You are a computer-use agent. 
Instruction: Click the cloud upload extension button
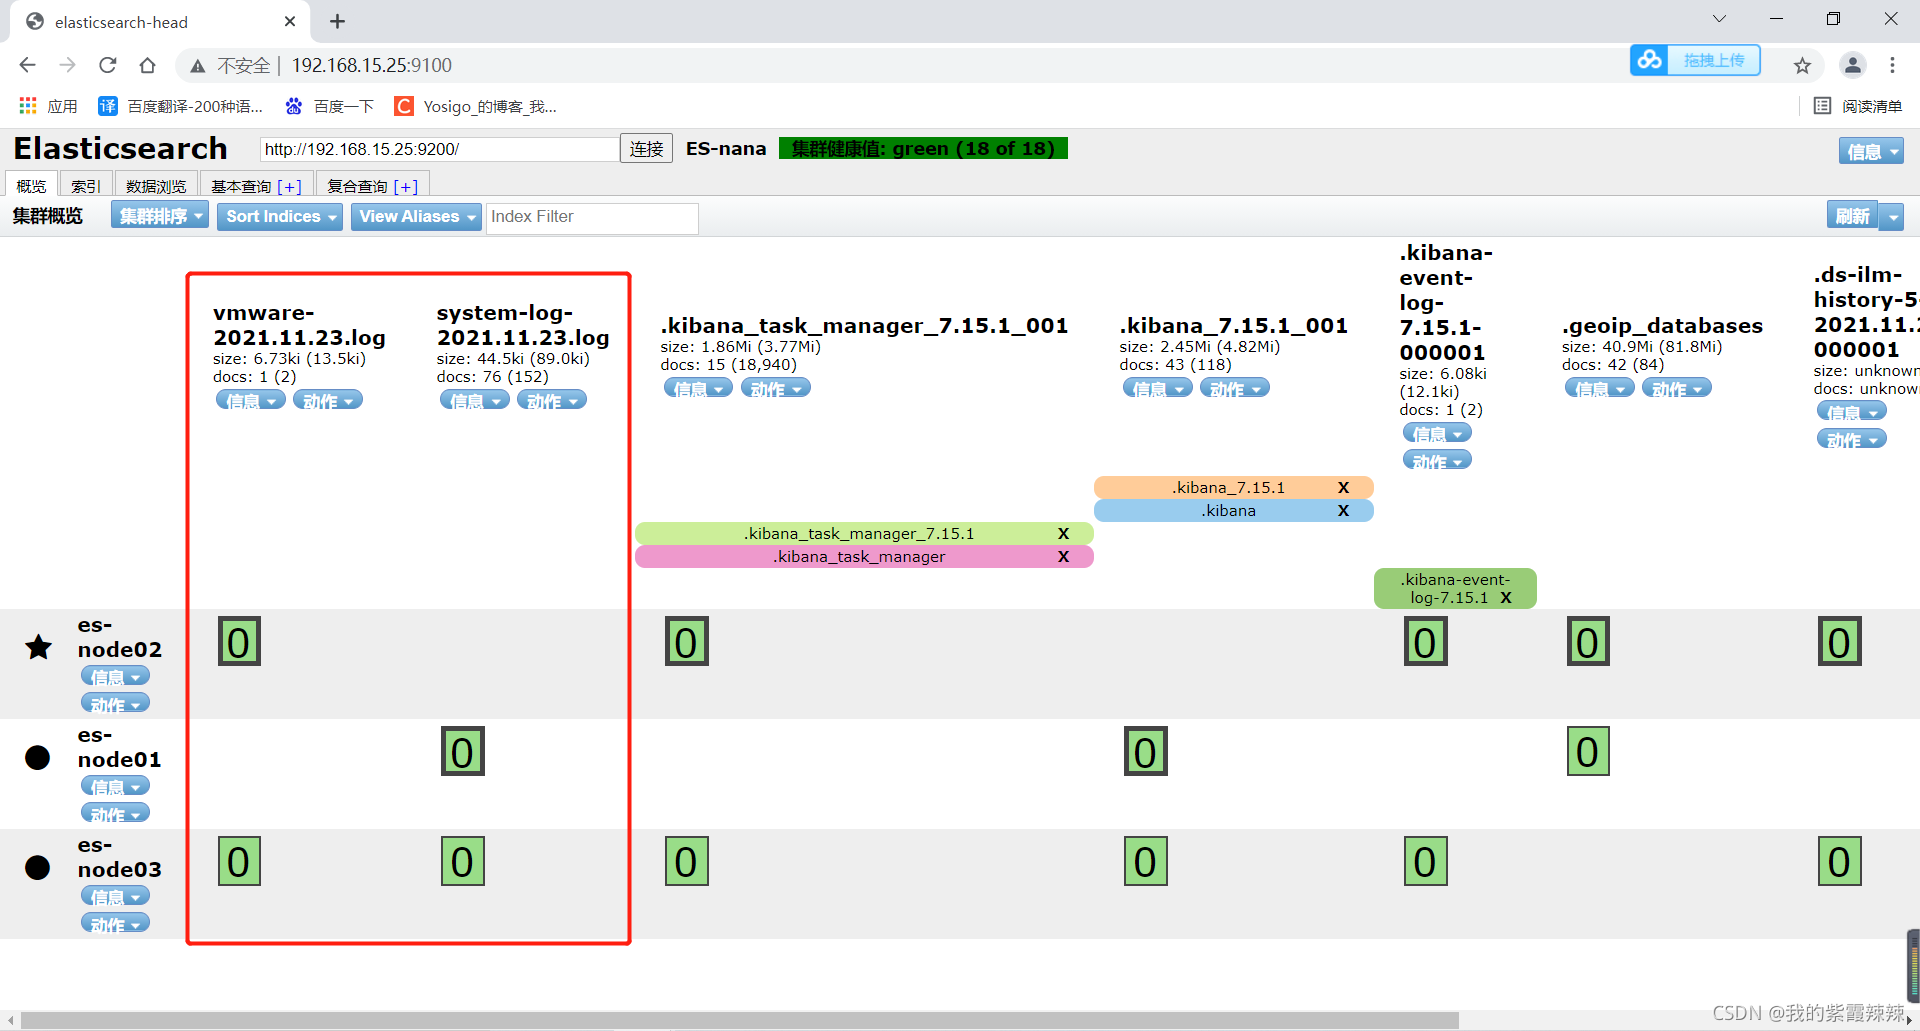tap(1695, 60)
